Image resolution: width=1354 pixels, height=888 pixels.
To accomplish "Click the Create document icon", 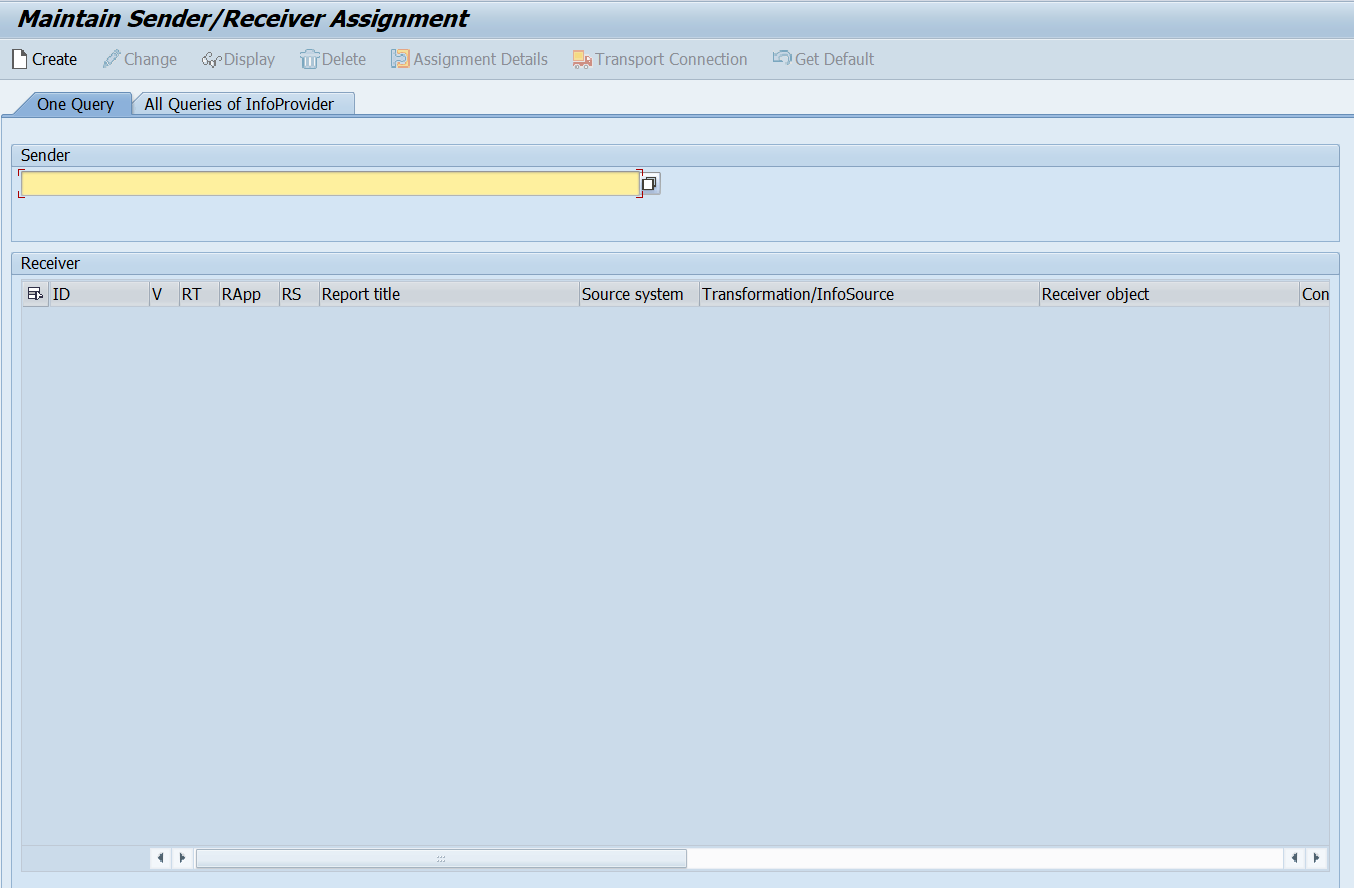I will click(x=19, y=60).
